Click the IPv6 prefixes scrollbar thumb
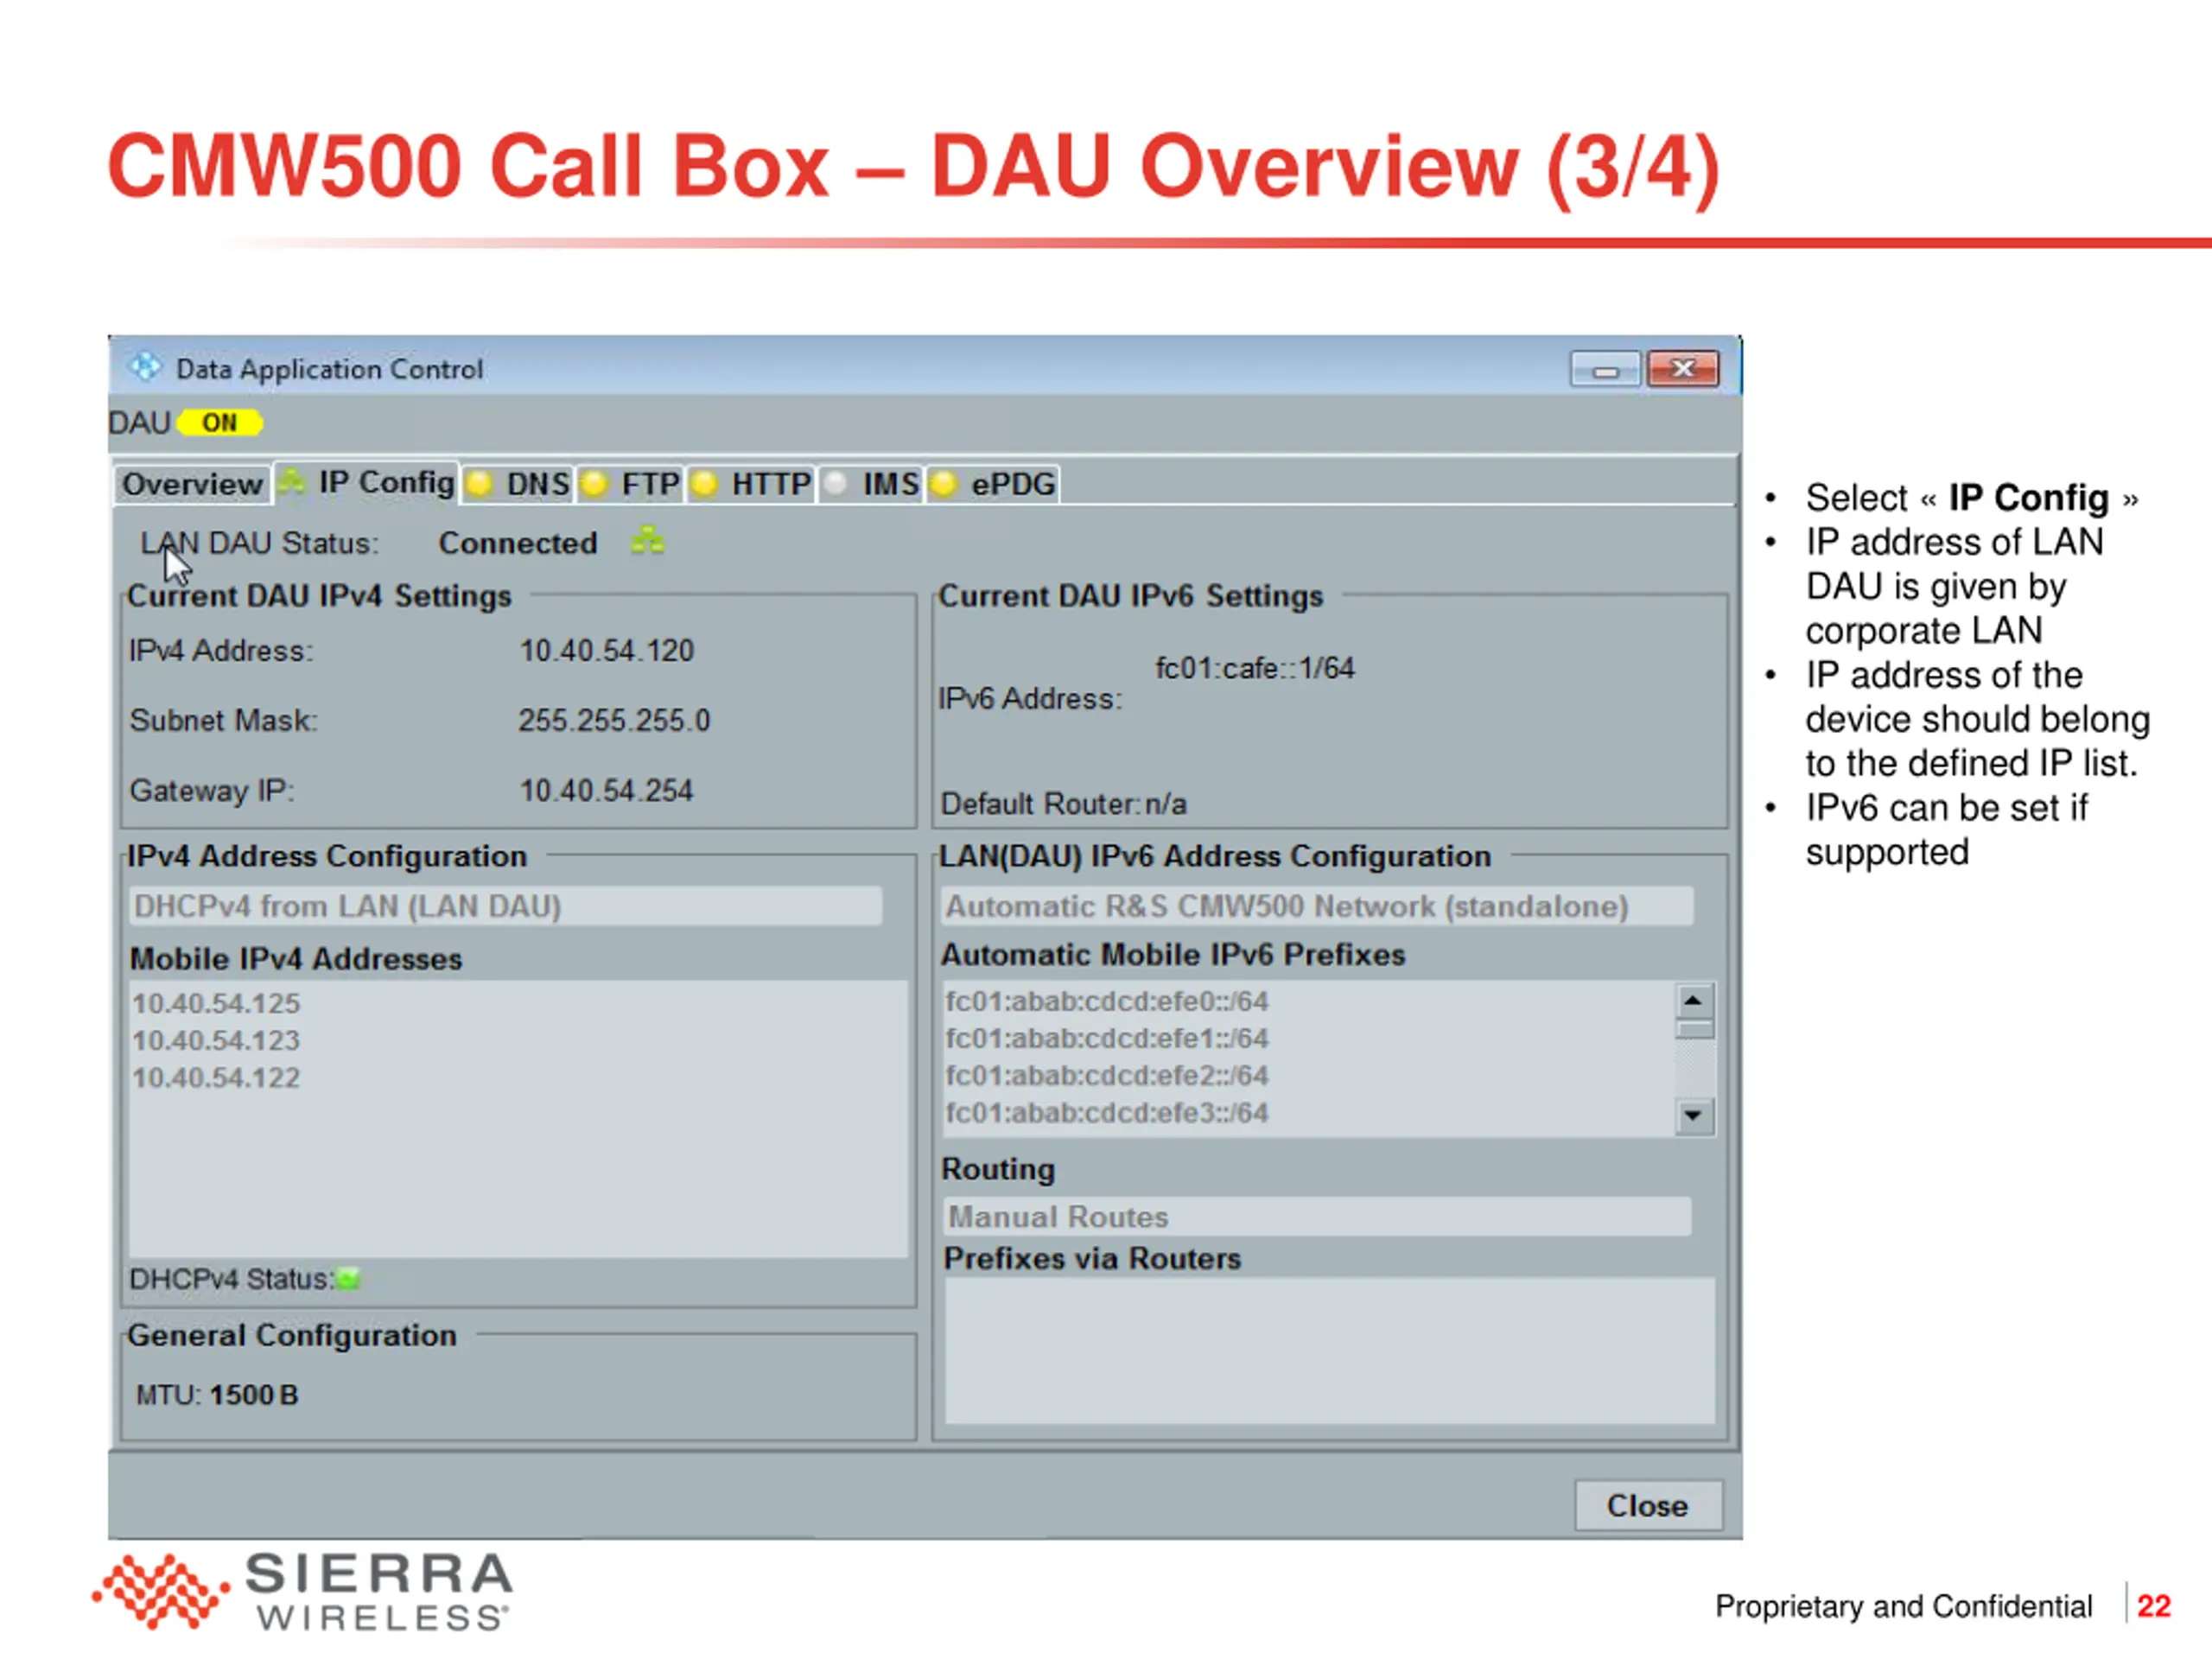The image size is (2212, 1659). (x=1695, y=1030)
